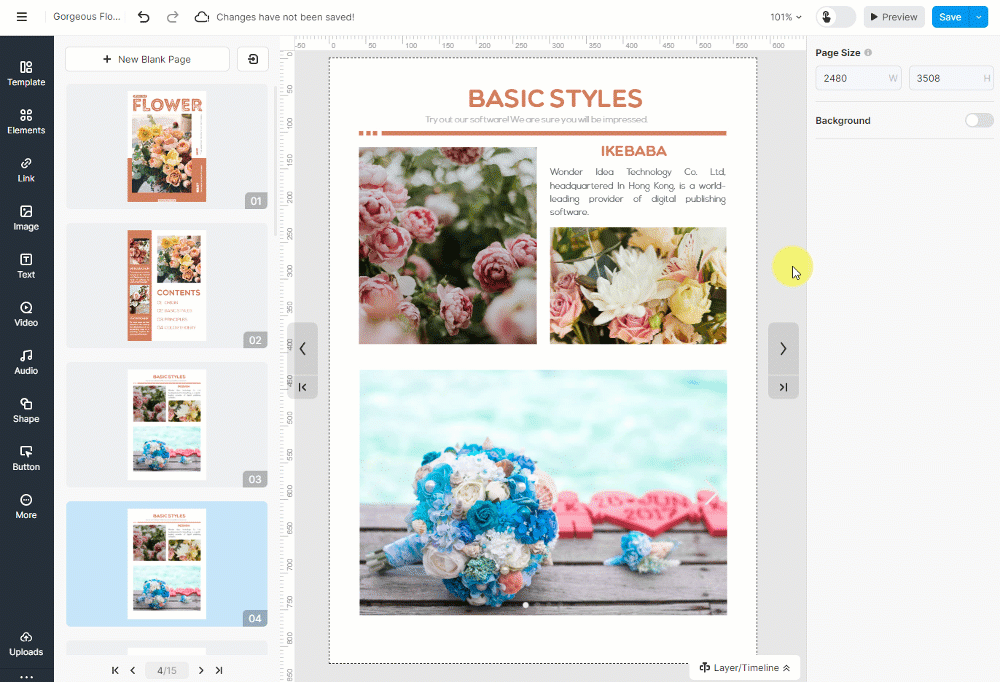Go to the next page with canvas right arrow
Screen dimensions: 1000x682
pyautogui.click(x=783, y=348)
